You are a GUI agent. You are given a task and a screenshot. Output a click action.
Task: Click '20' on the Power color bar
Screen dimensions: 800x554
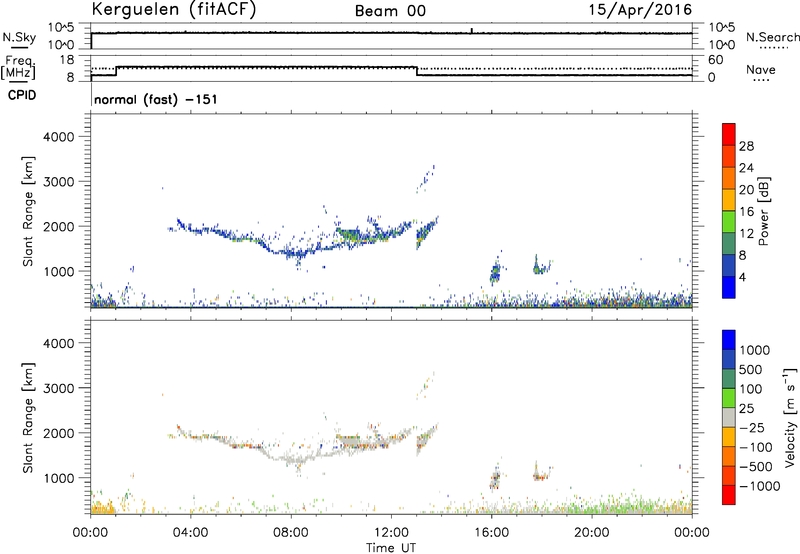[x=746, y=190]
